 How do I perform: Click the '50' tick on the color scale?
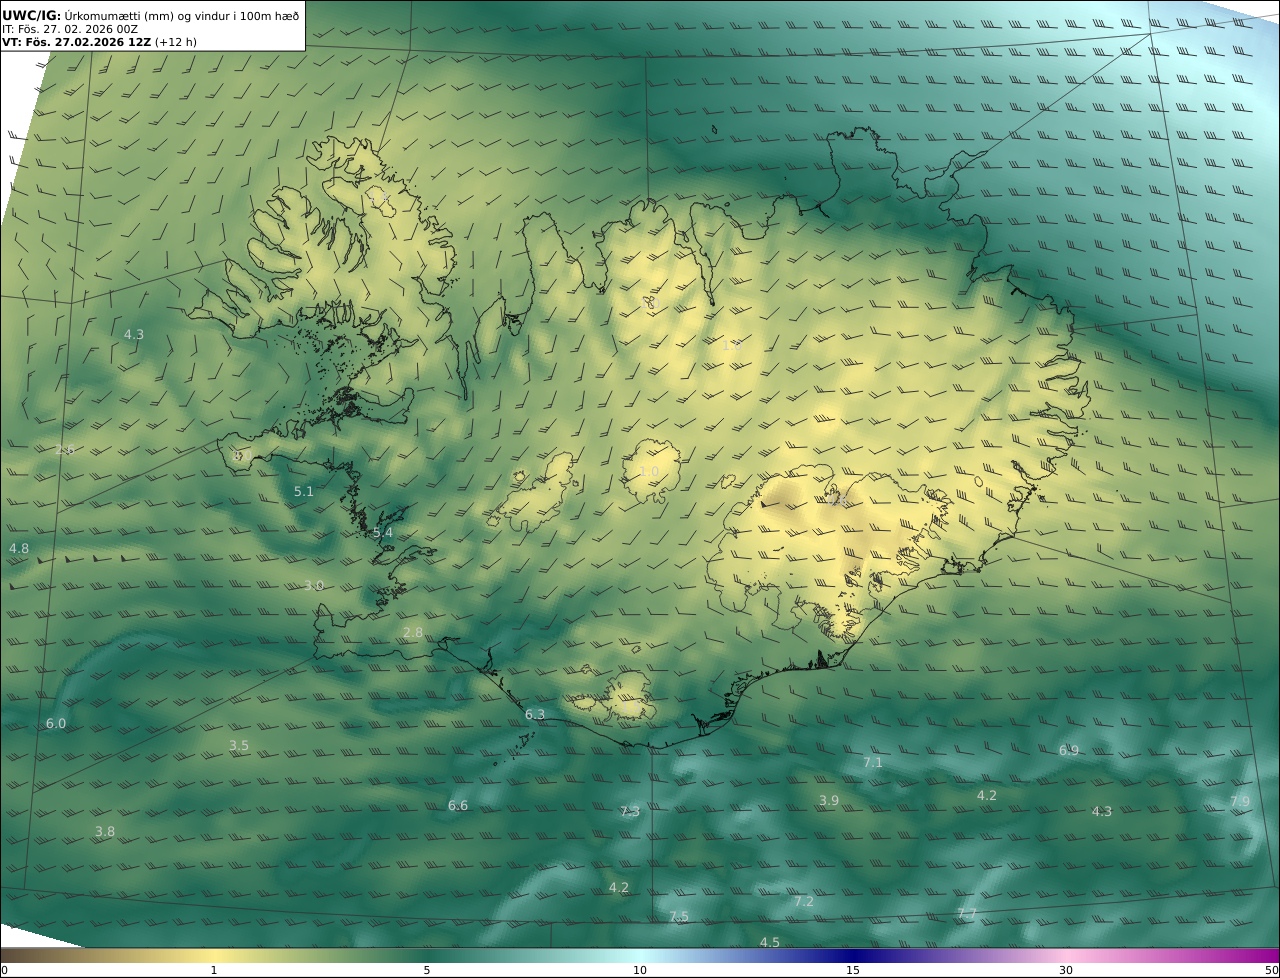[x=1272, y=970]
